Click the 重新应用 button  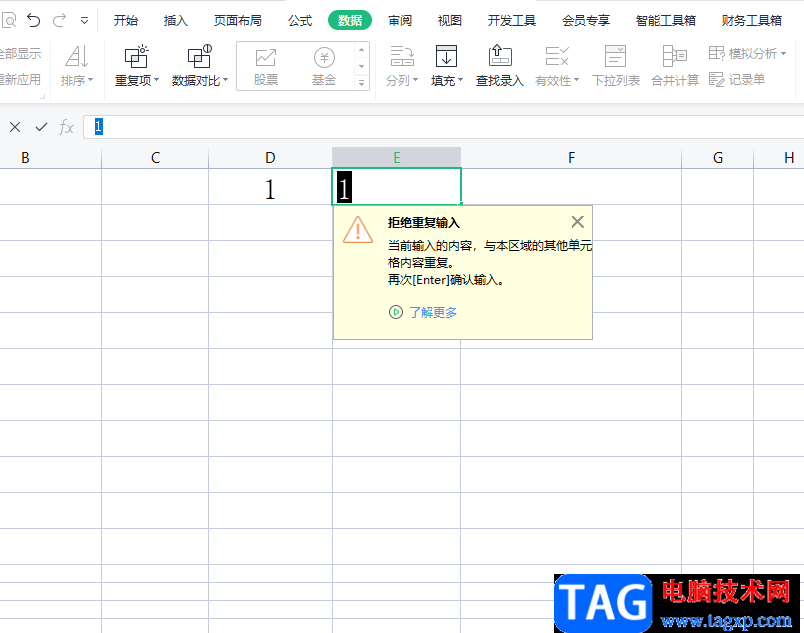[x=21, y=79]
